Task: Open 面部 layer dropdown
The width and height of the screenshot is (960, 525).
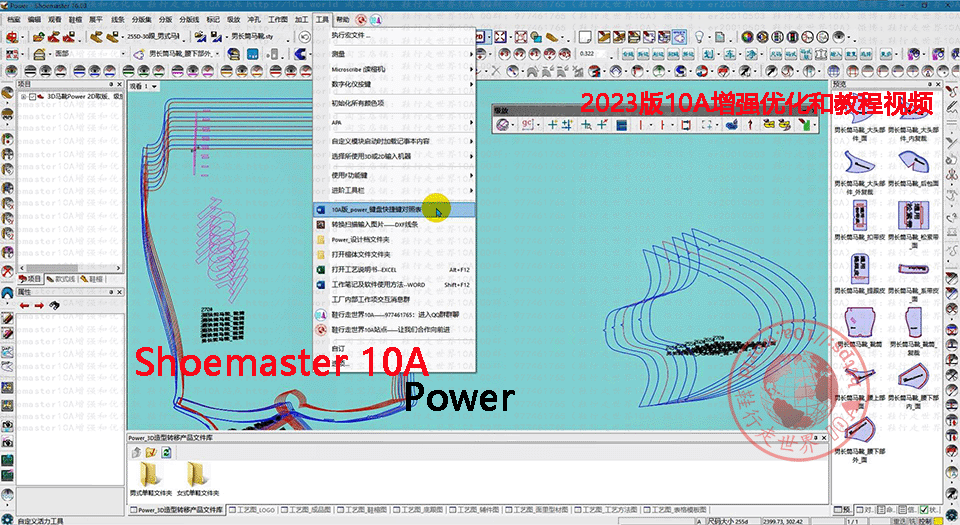Action: [123, 54]
